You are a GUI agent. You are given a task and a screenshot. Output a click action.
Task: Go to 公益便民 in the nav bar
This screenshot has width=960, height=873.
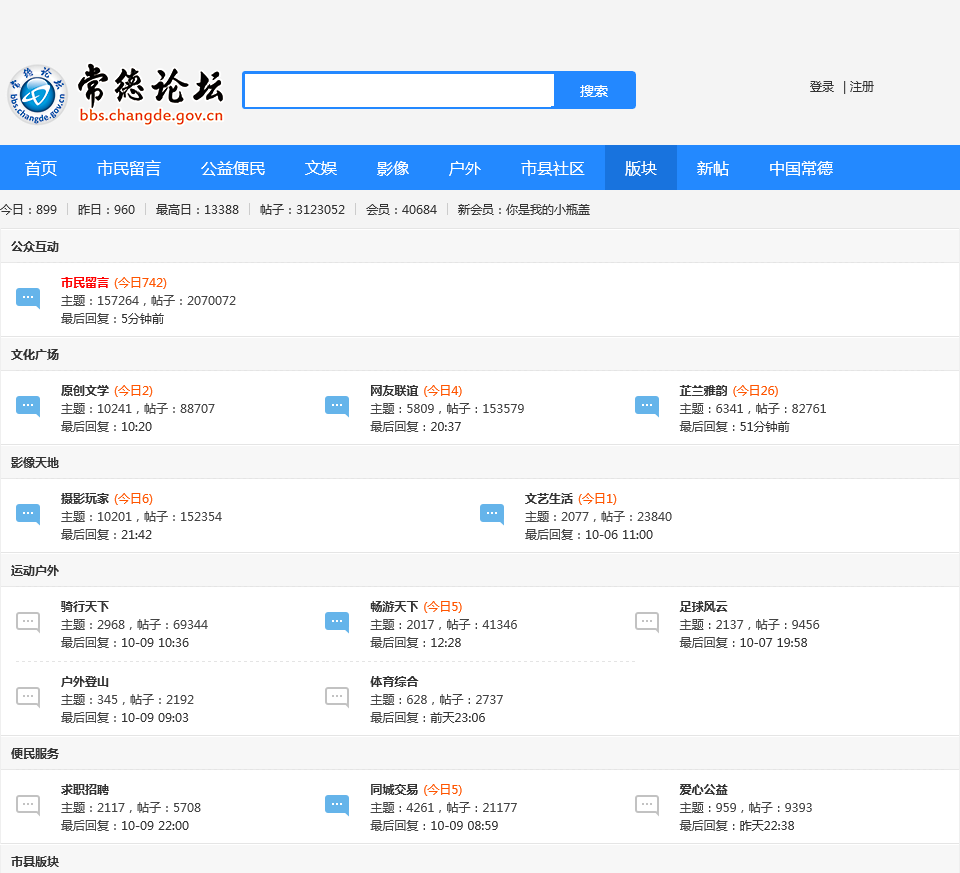(233, 168)
